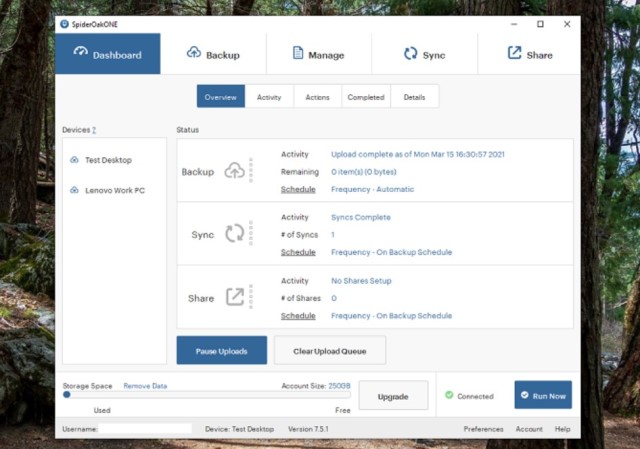Viewport: 640px width, 449px height.
Task: Select the Overview sub-tab
Action: (x=221, y=97)
